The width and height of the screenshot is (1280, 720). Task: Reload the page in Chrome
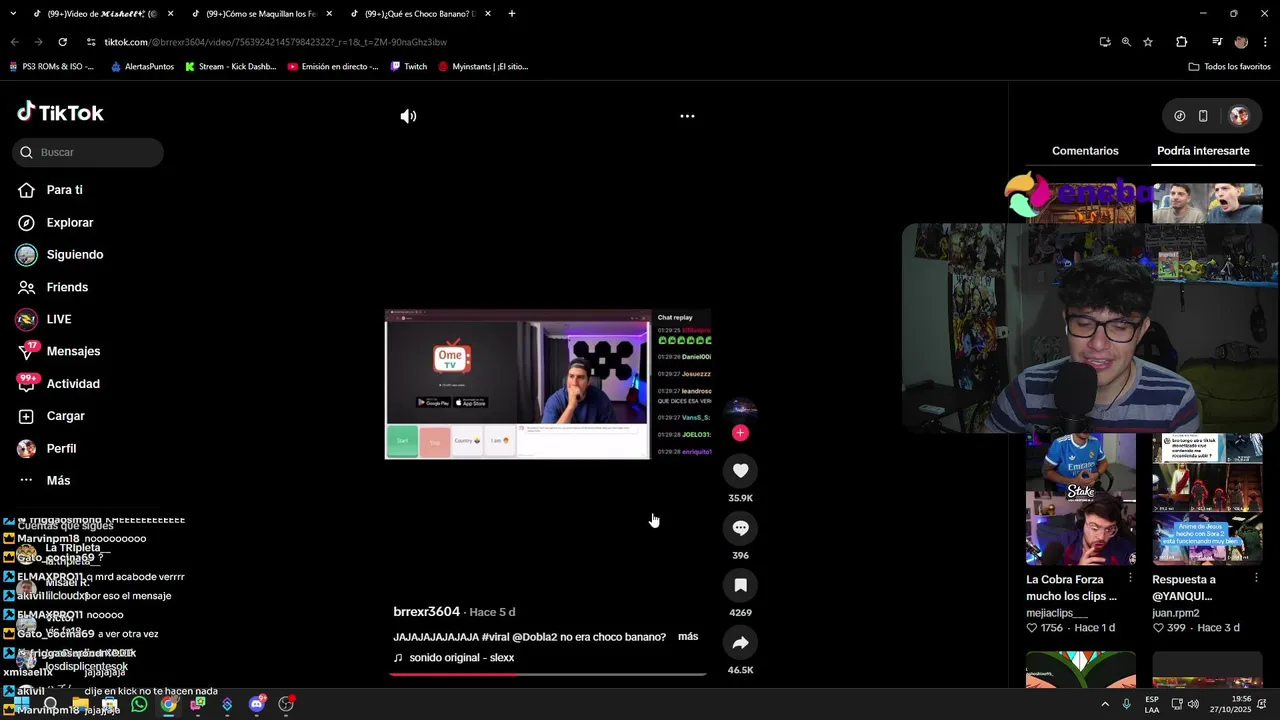[62, 42]
